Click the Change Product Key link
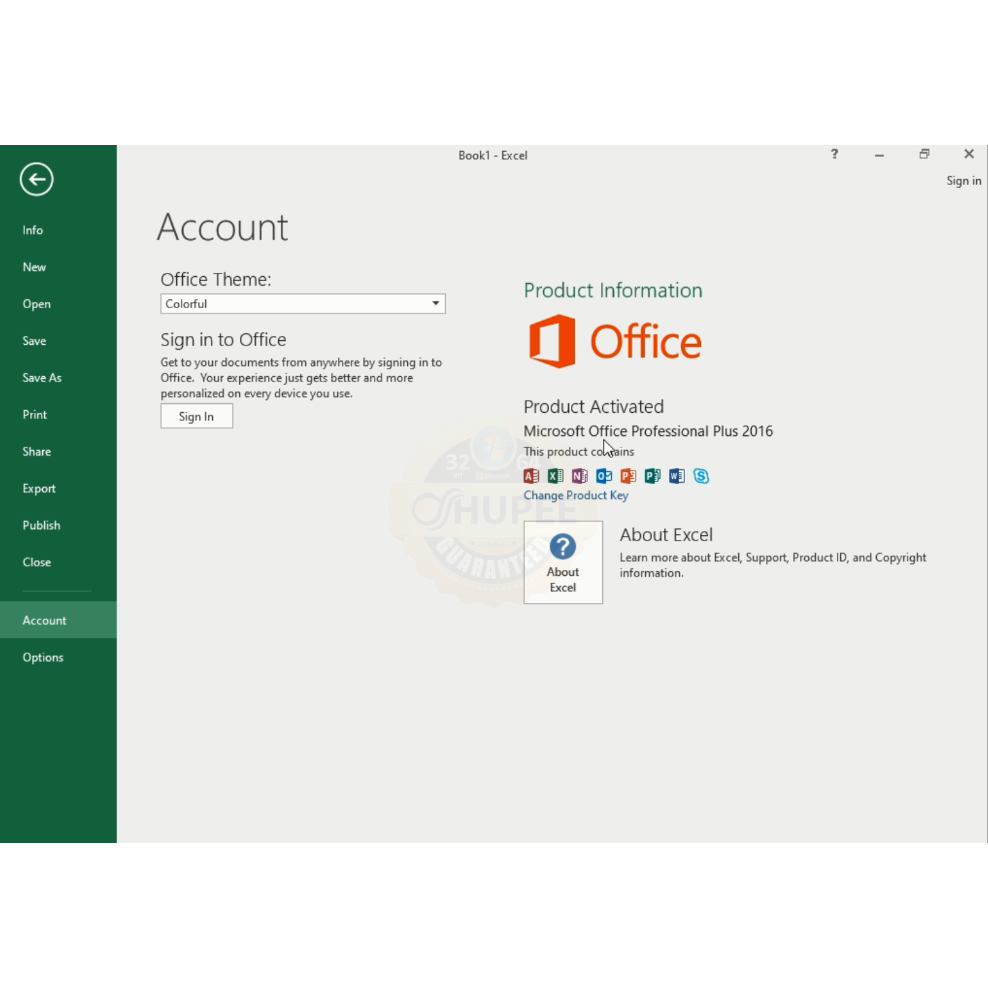This screenshot has width=988, height=988. point(576,495)
